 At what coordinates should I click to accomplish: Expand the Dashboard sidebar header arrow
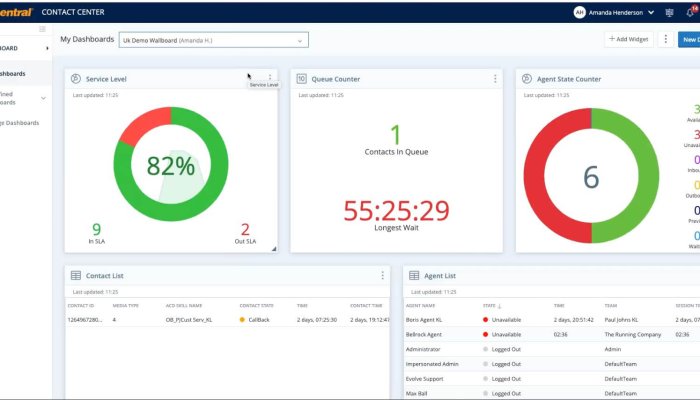pos(47,48)
